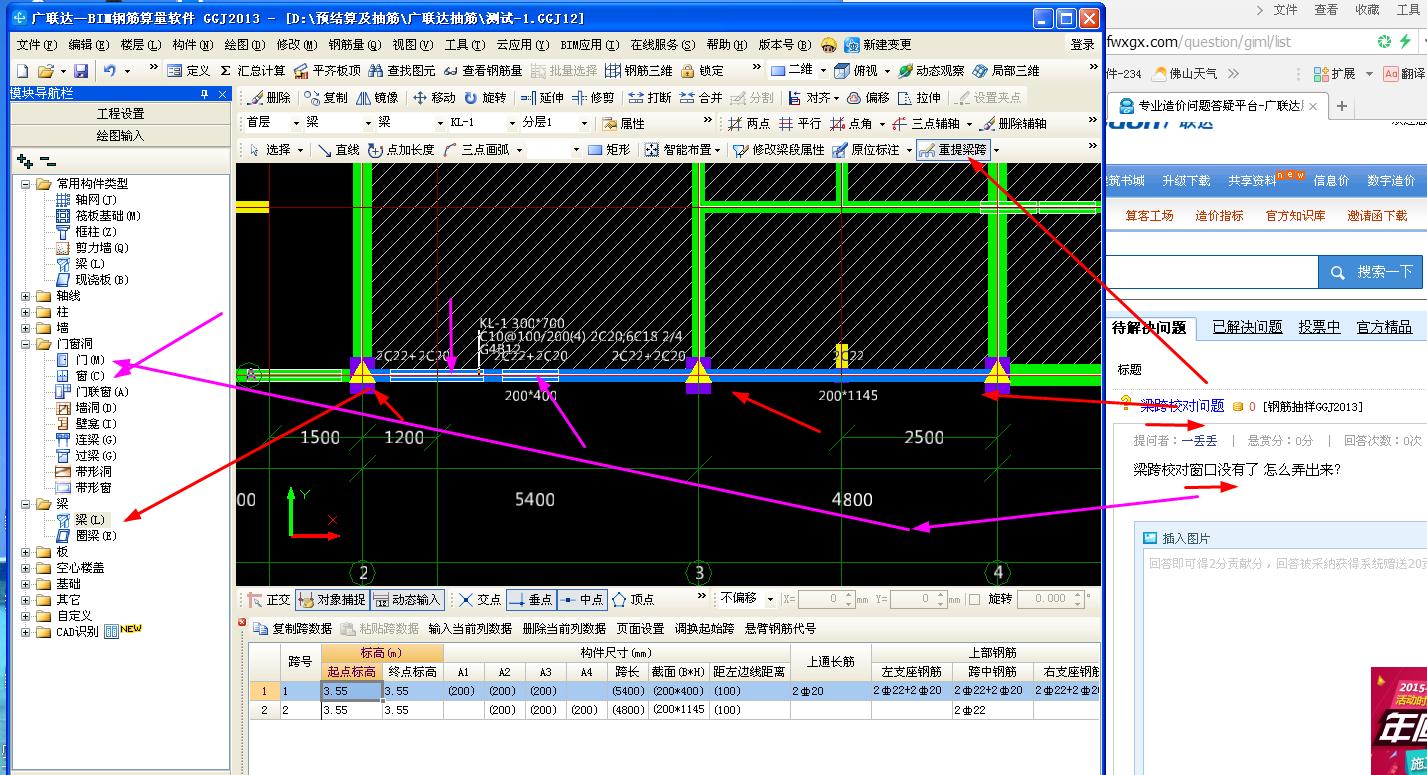Click 复制跨数据 button

tap(293, 629)
